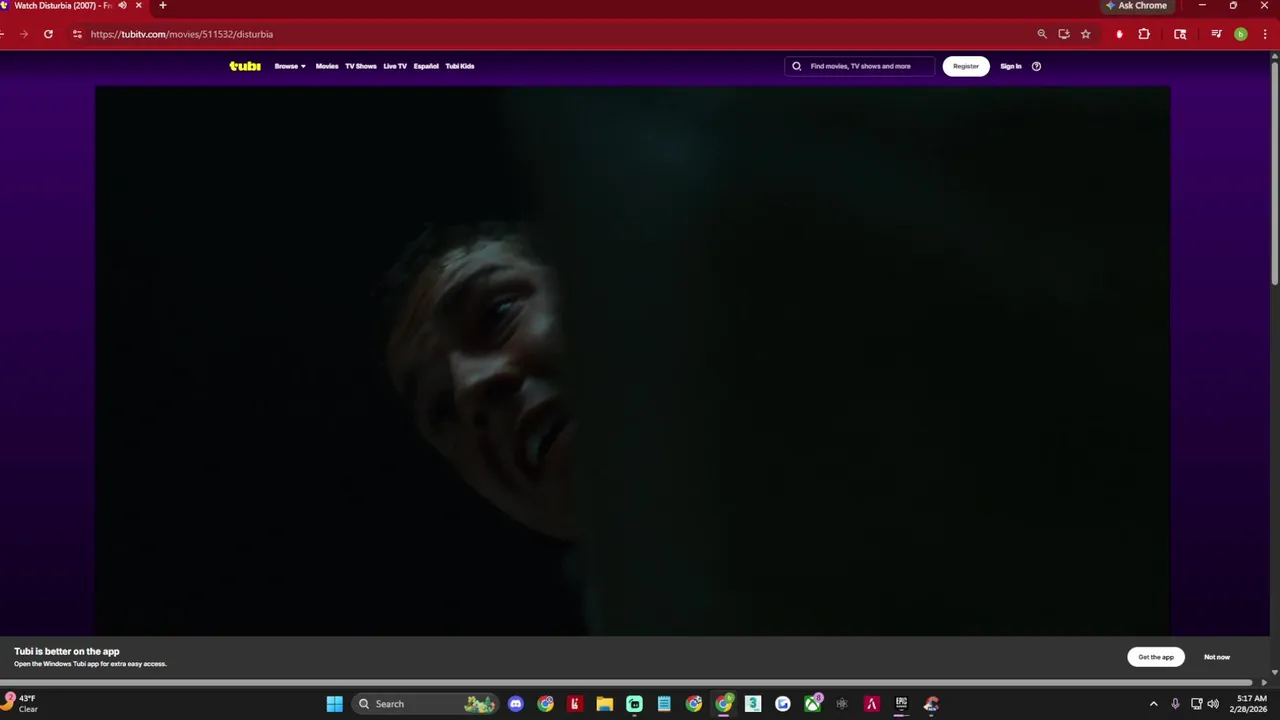Open Live TV
The image size is (1280, 720).
click(395, 66)
